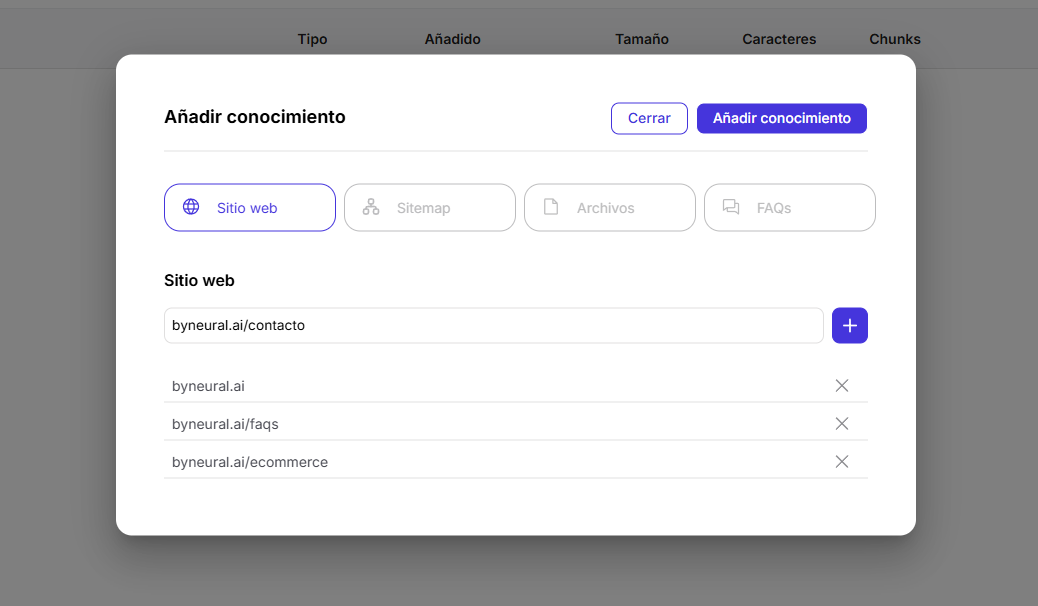Select the FAQs tab
The height and width of the screenshot is (606, 1038).
(789, 207)
